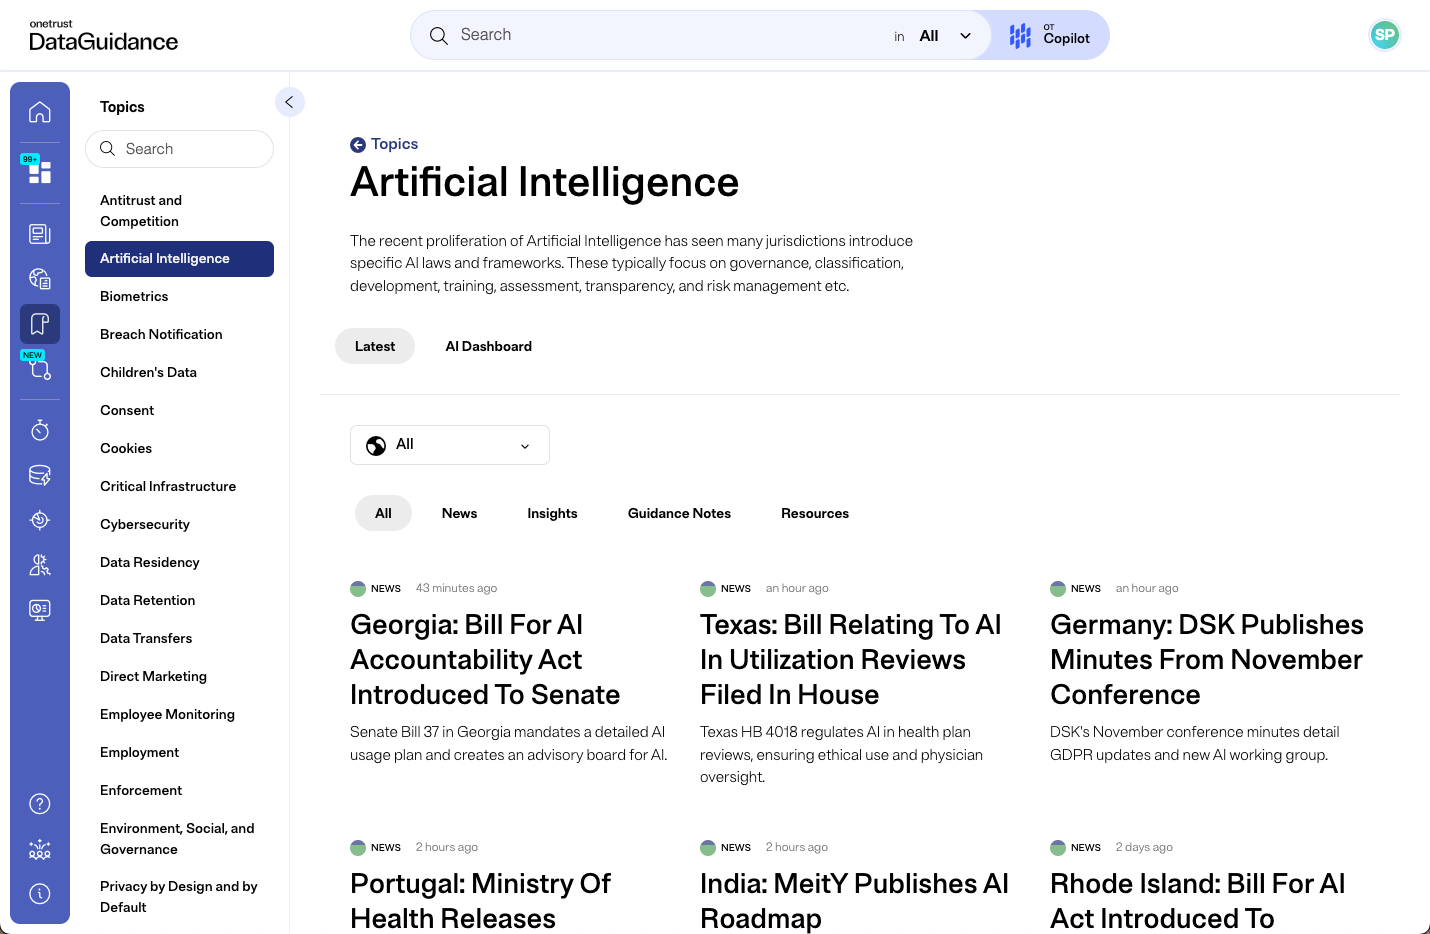Select the Guidance Notes filter tab
The height and width of the screenshot is (934, 1430).
click(679, 513)
